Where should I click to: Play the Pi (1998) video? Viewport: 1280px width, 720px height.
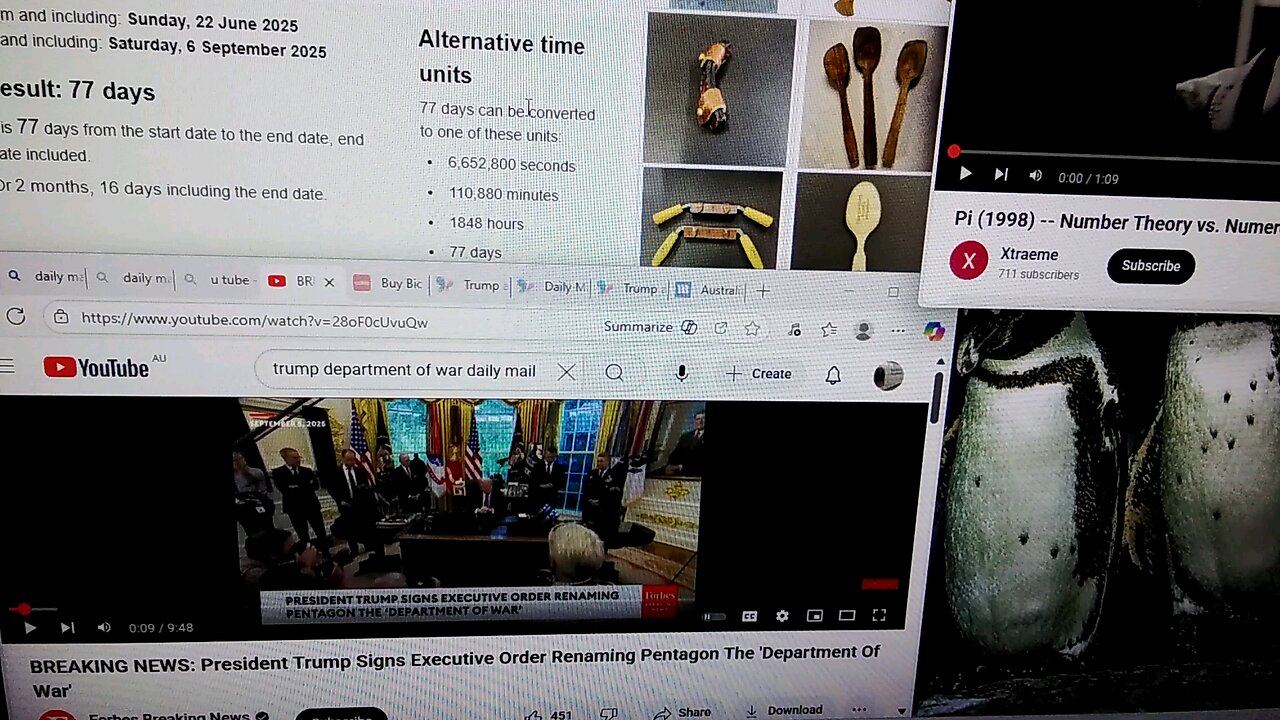click(965, 174)
